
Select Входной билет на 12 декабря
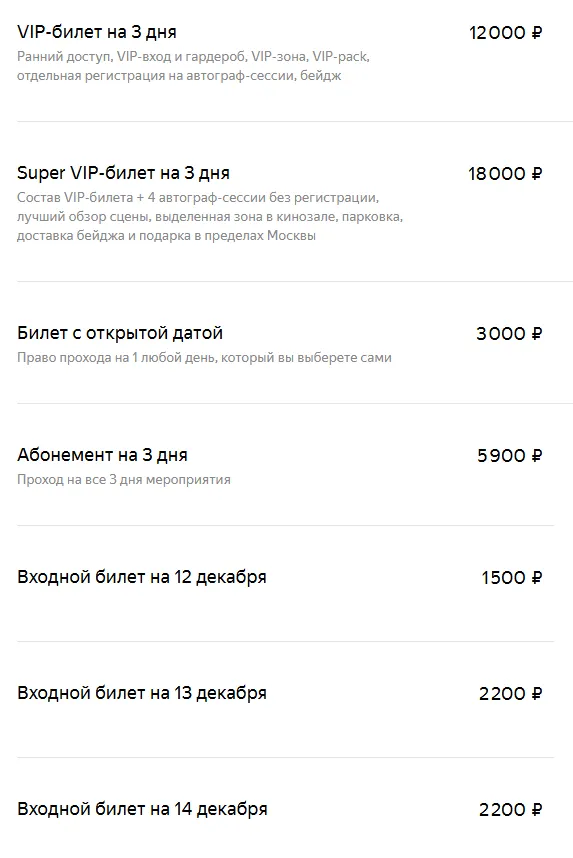142,577
